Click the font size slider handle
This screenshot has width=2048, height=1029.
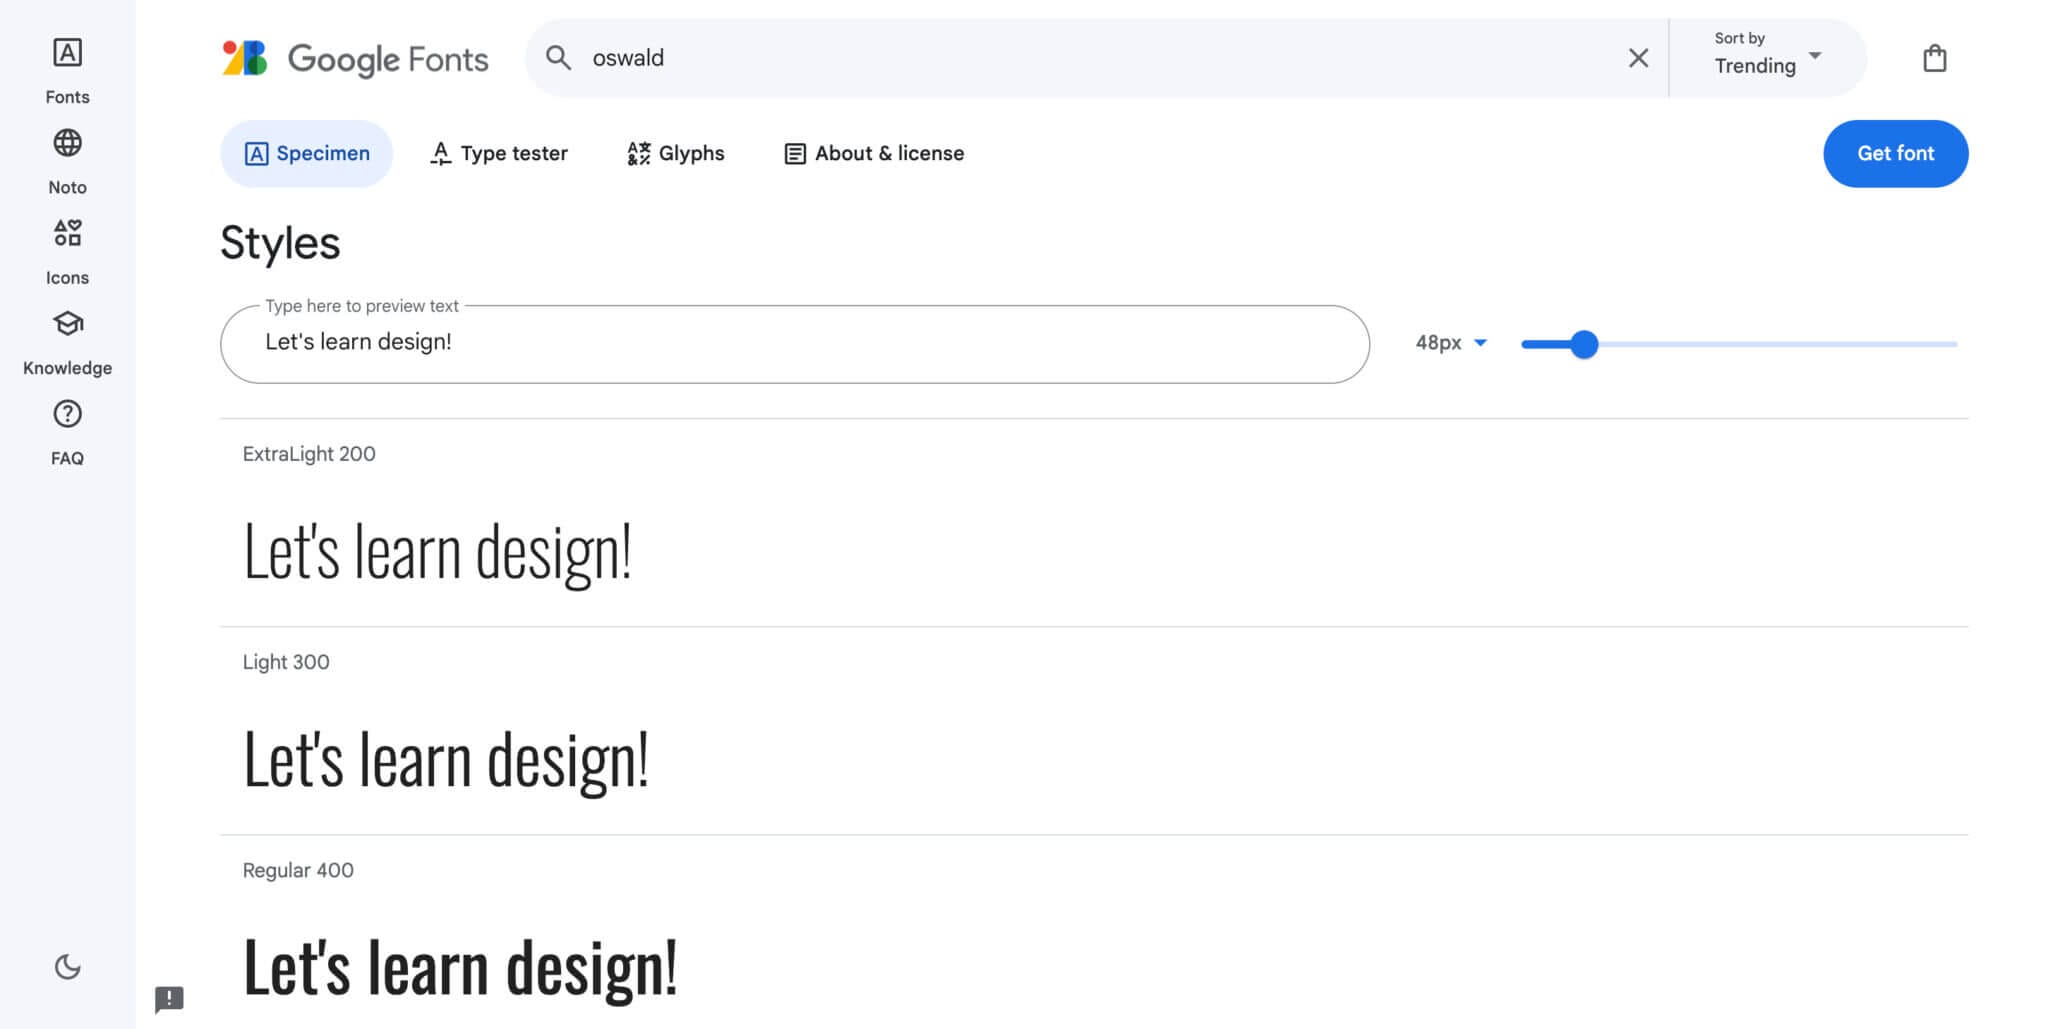1583,344
